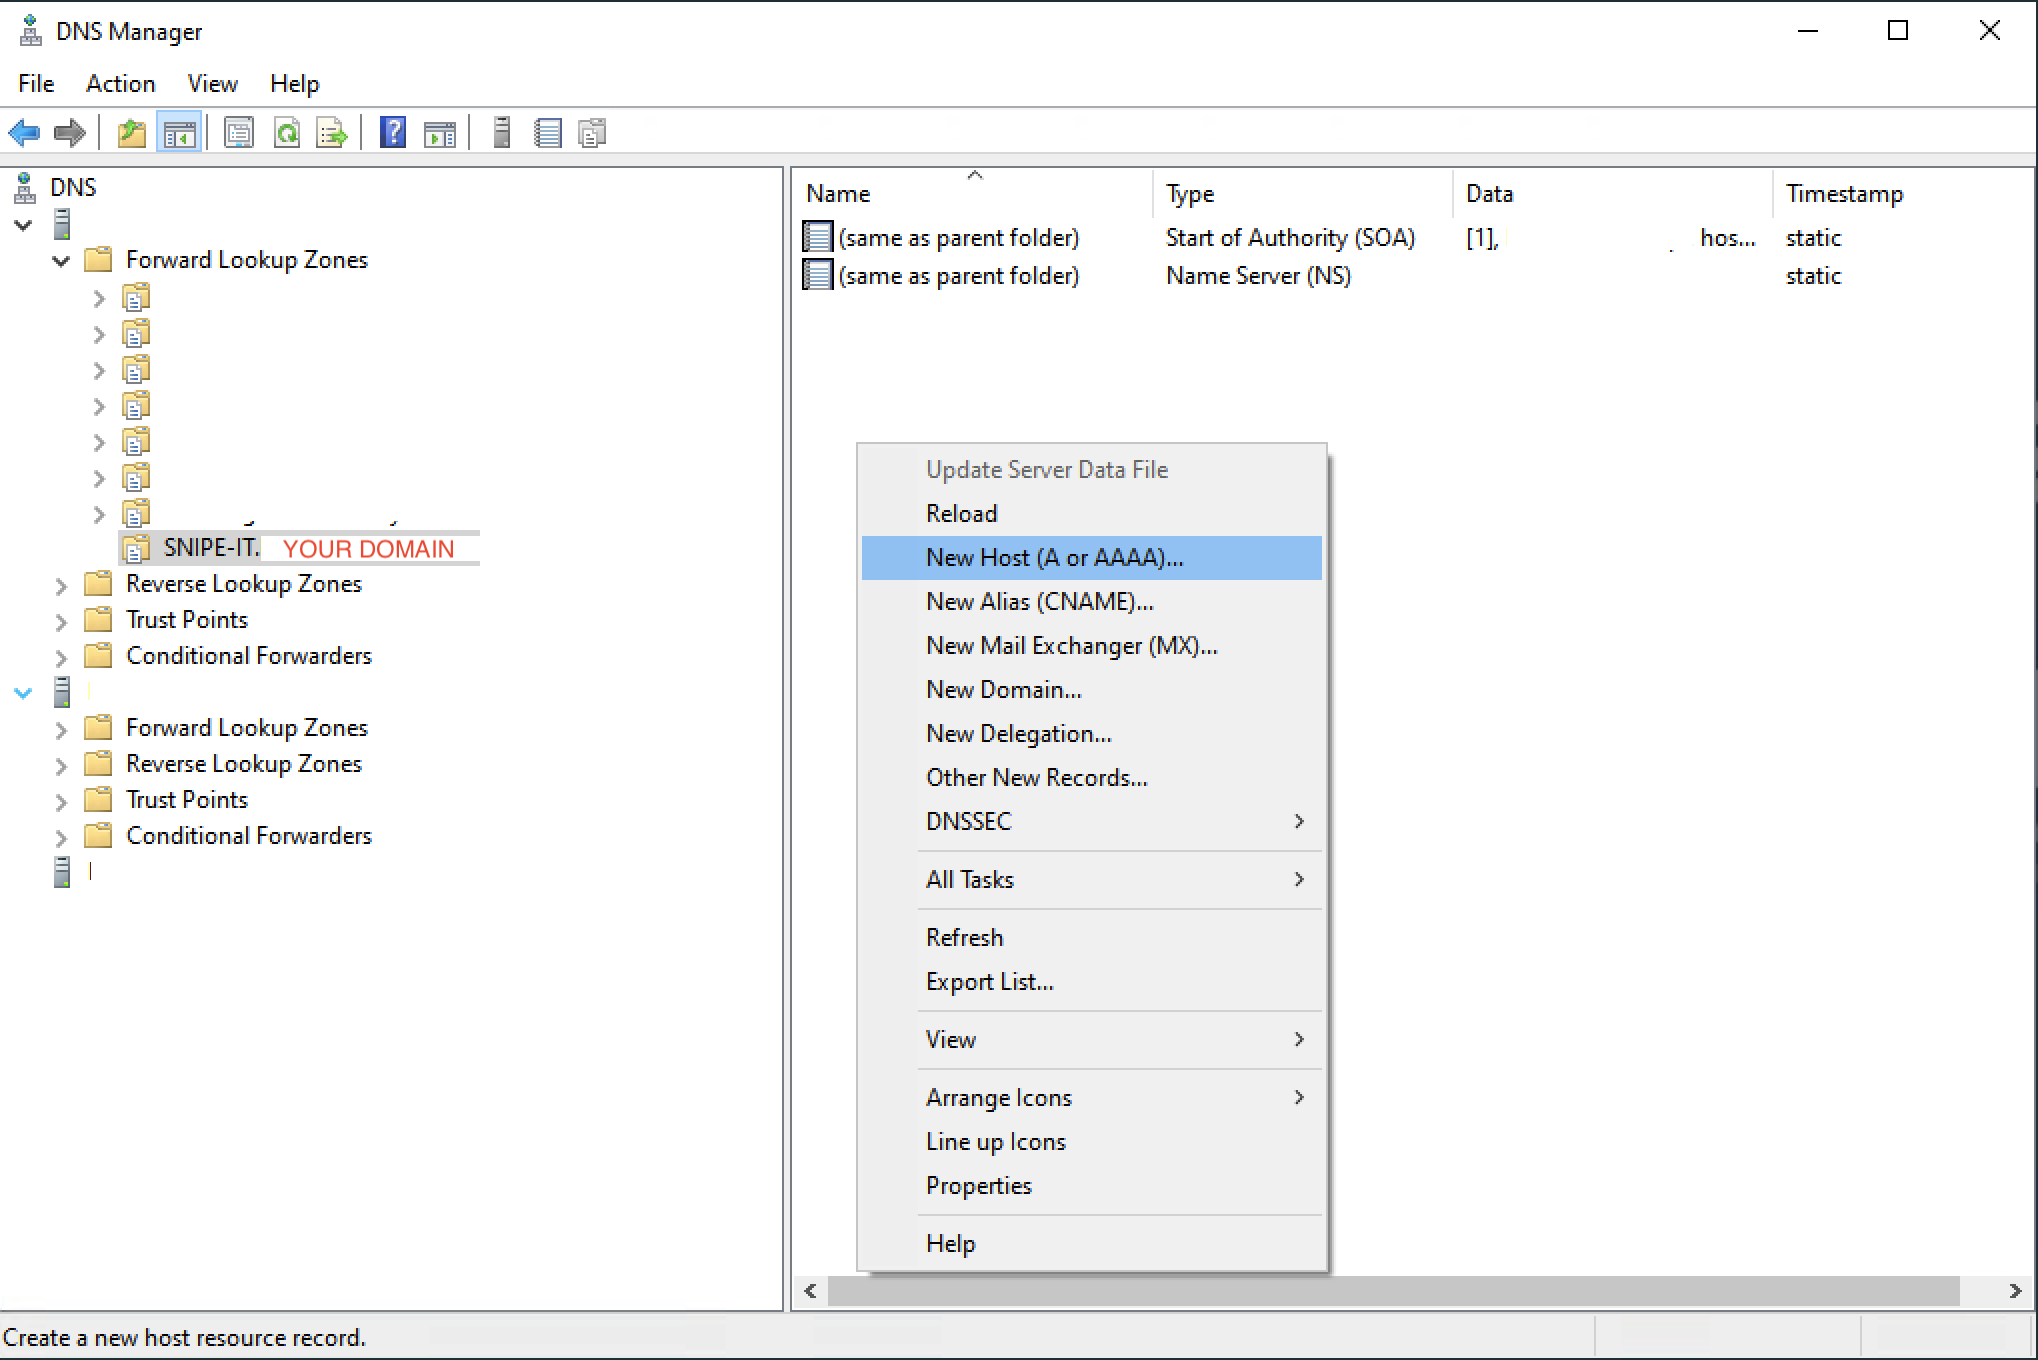2038x1360 pixels.
Task: Expand first server's Conditional Forwarders
Action: pos(61,657)
